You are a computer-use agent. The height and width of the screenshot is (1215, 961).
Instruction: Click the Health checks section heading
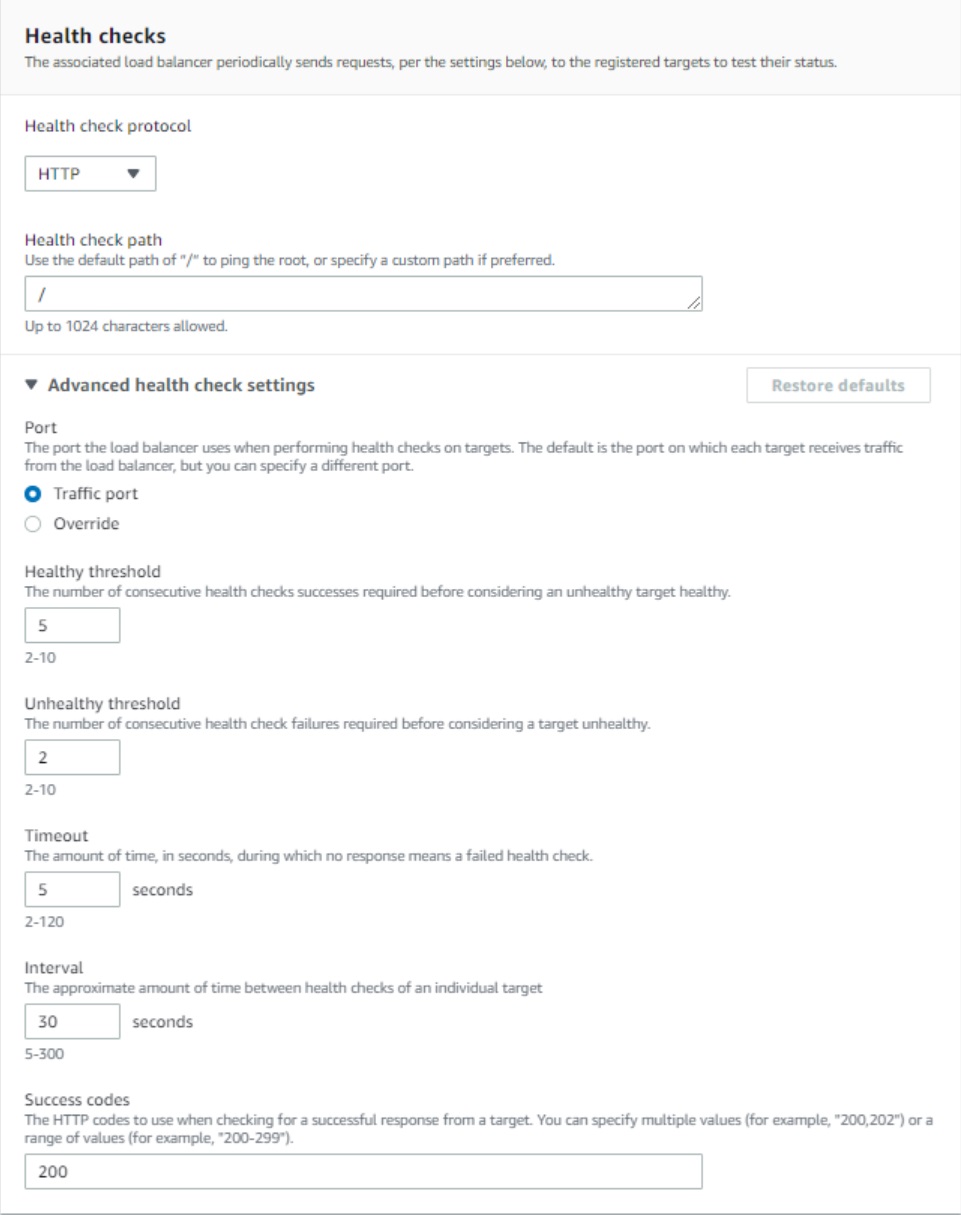(x=95, y=36)
